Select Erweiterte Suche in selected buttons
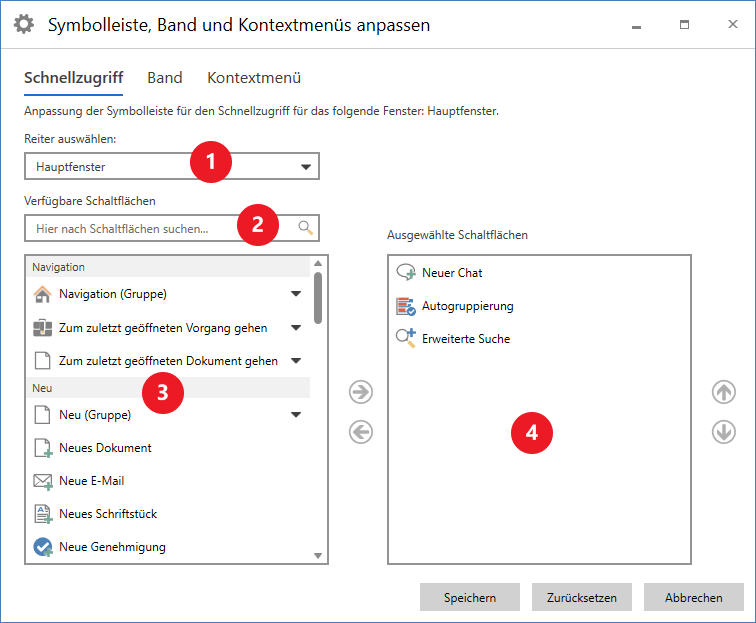This screenshot has width=756, height=623. click(539, 339)
